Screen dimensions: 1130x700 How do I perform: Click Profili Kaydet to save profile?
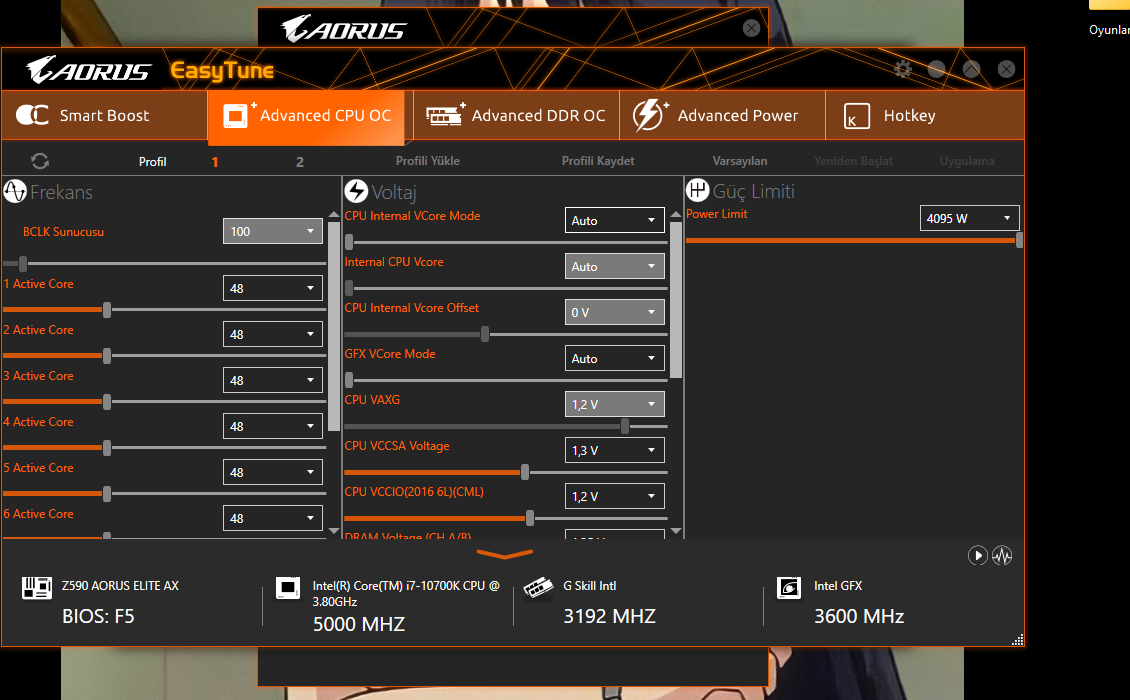coord(598,161)
